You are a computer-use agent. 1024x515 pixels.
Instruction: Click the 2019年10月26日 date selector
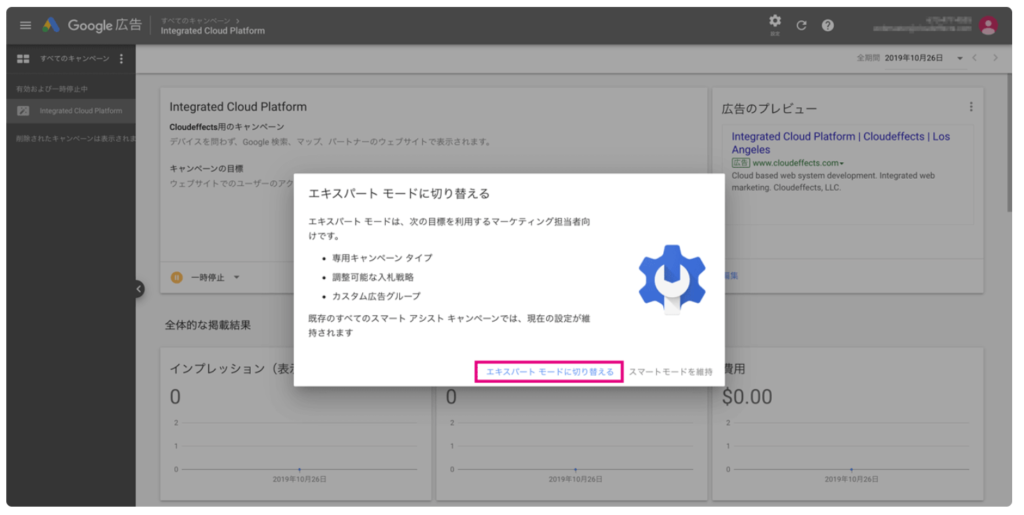pyautogui.click(x=914, y=58)
